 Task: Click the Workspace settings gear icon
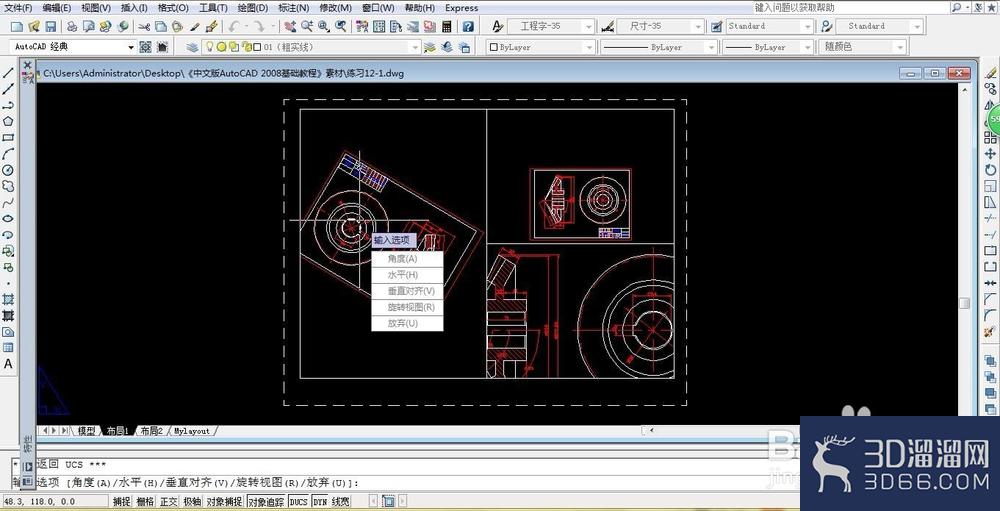point(145,47)
